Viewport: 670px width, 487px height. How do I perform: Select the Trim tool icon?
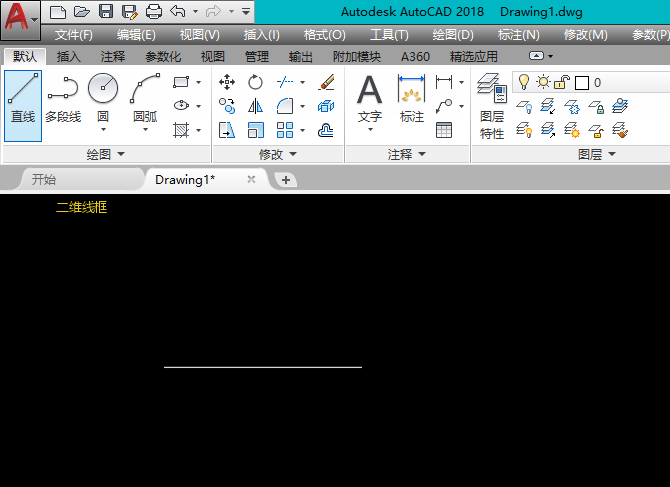(x=285, y=82)
